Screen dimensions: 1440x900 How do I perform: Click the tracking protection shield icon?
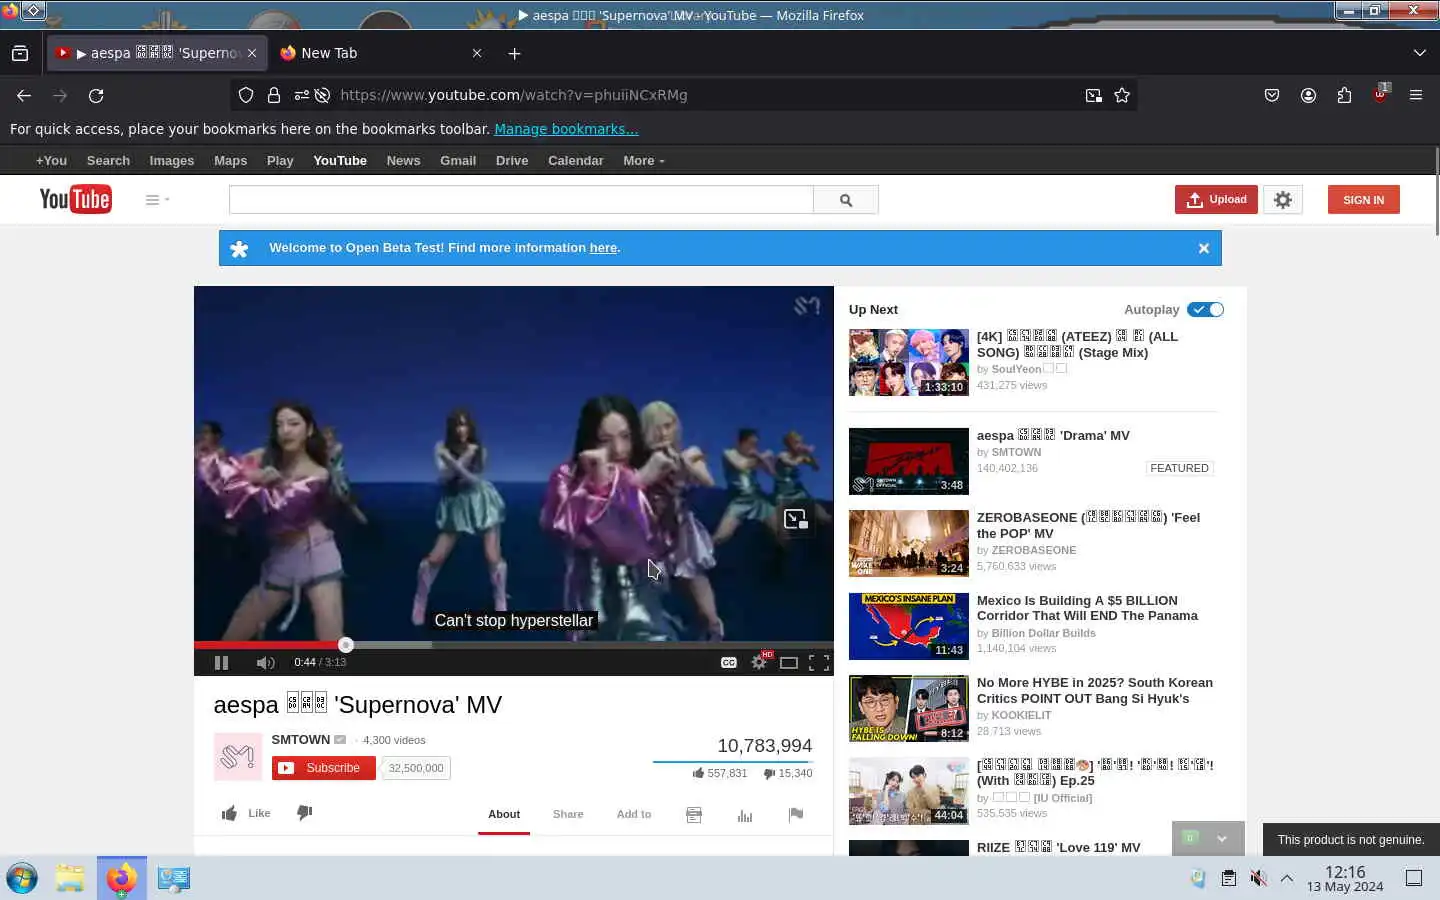(x=246, y=95)
